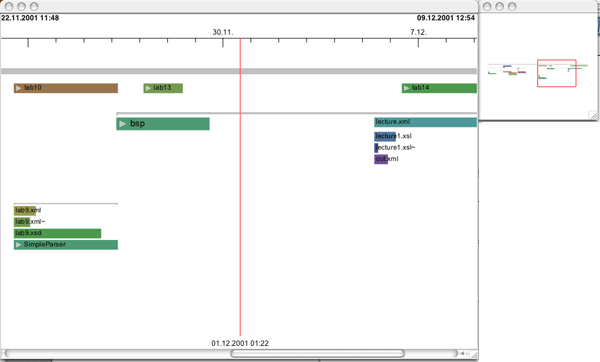The image size is (600, 362).
Task: Click the 01.12.2001 01:22 cursor label
Action: pos(240,343)
